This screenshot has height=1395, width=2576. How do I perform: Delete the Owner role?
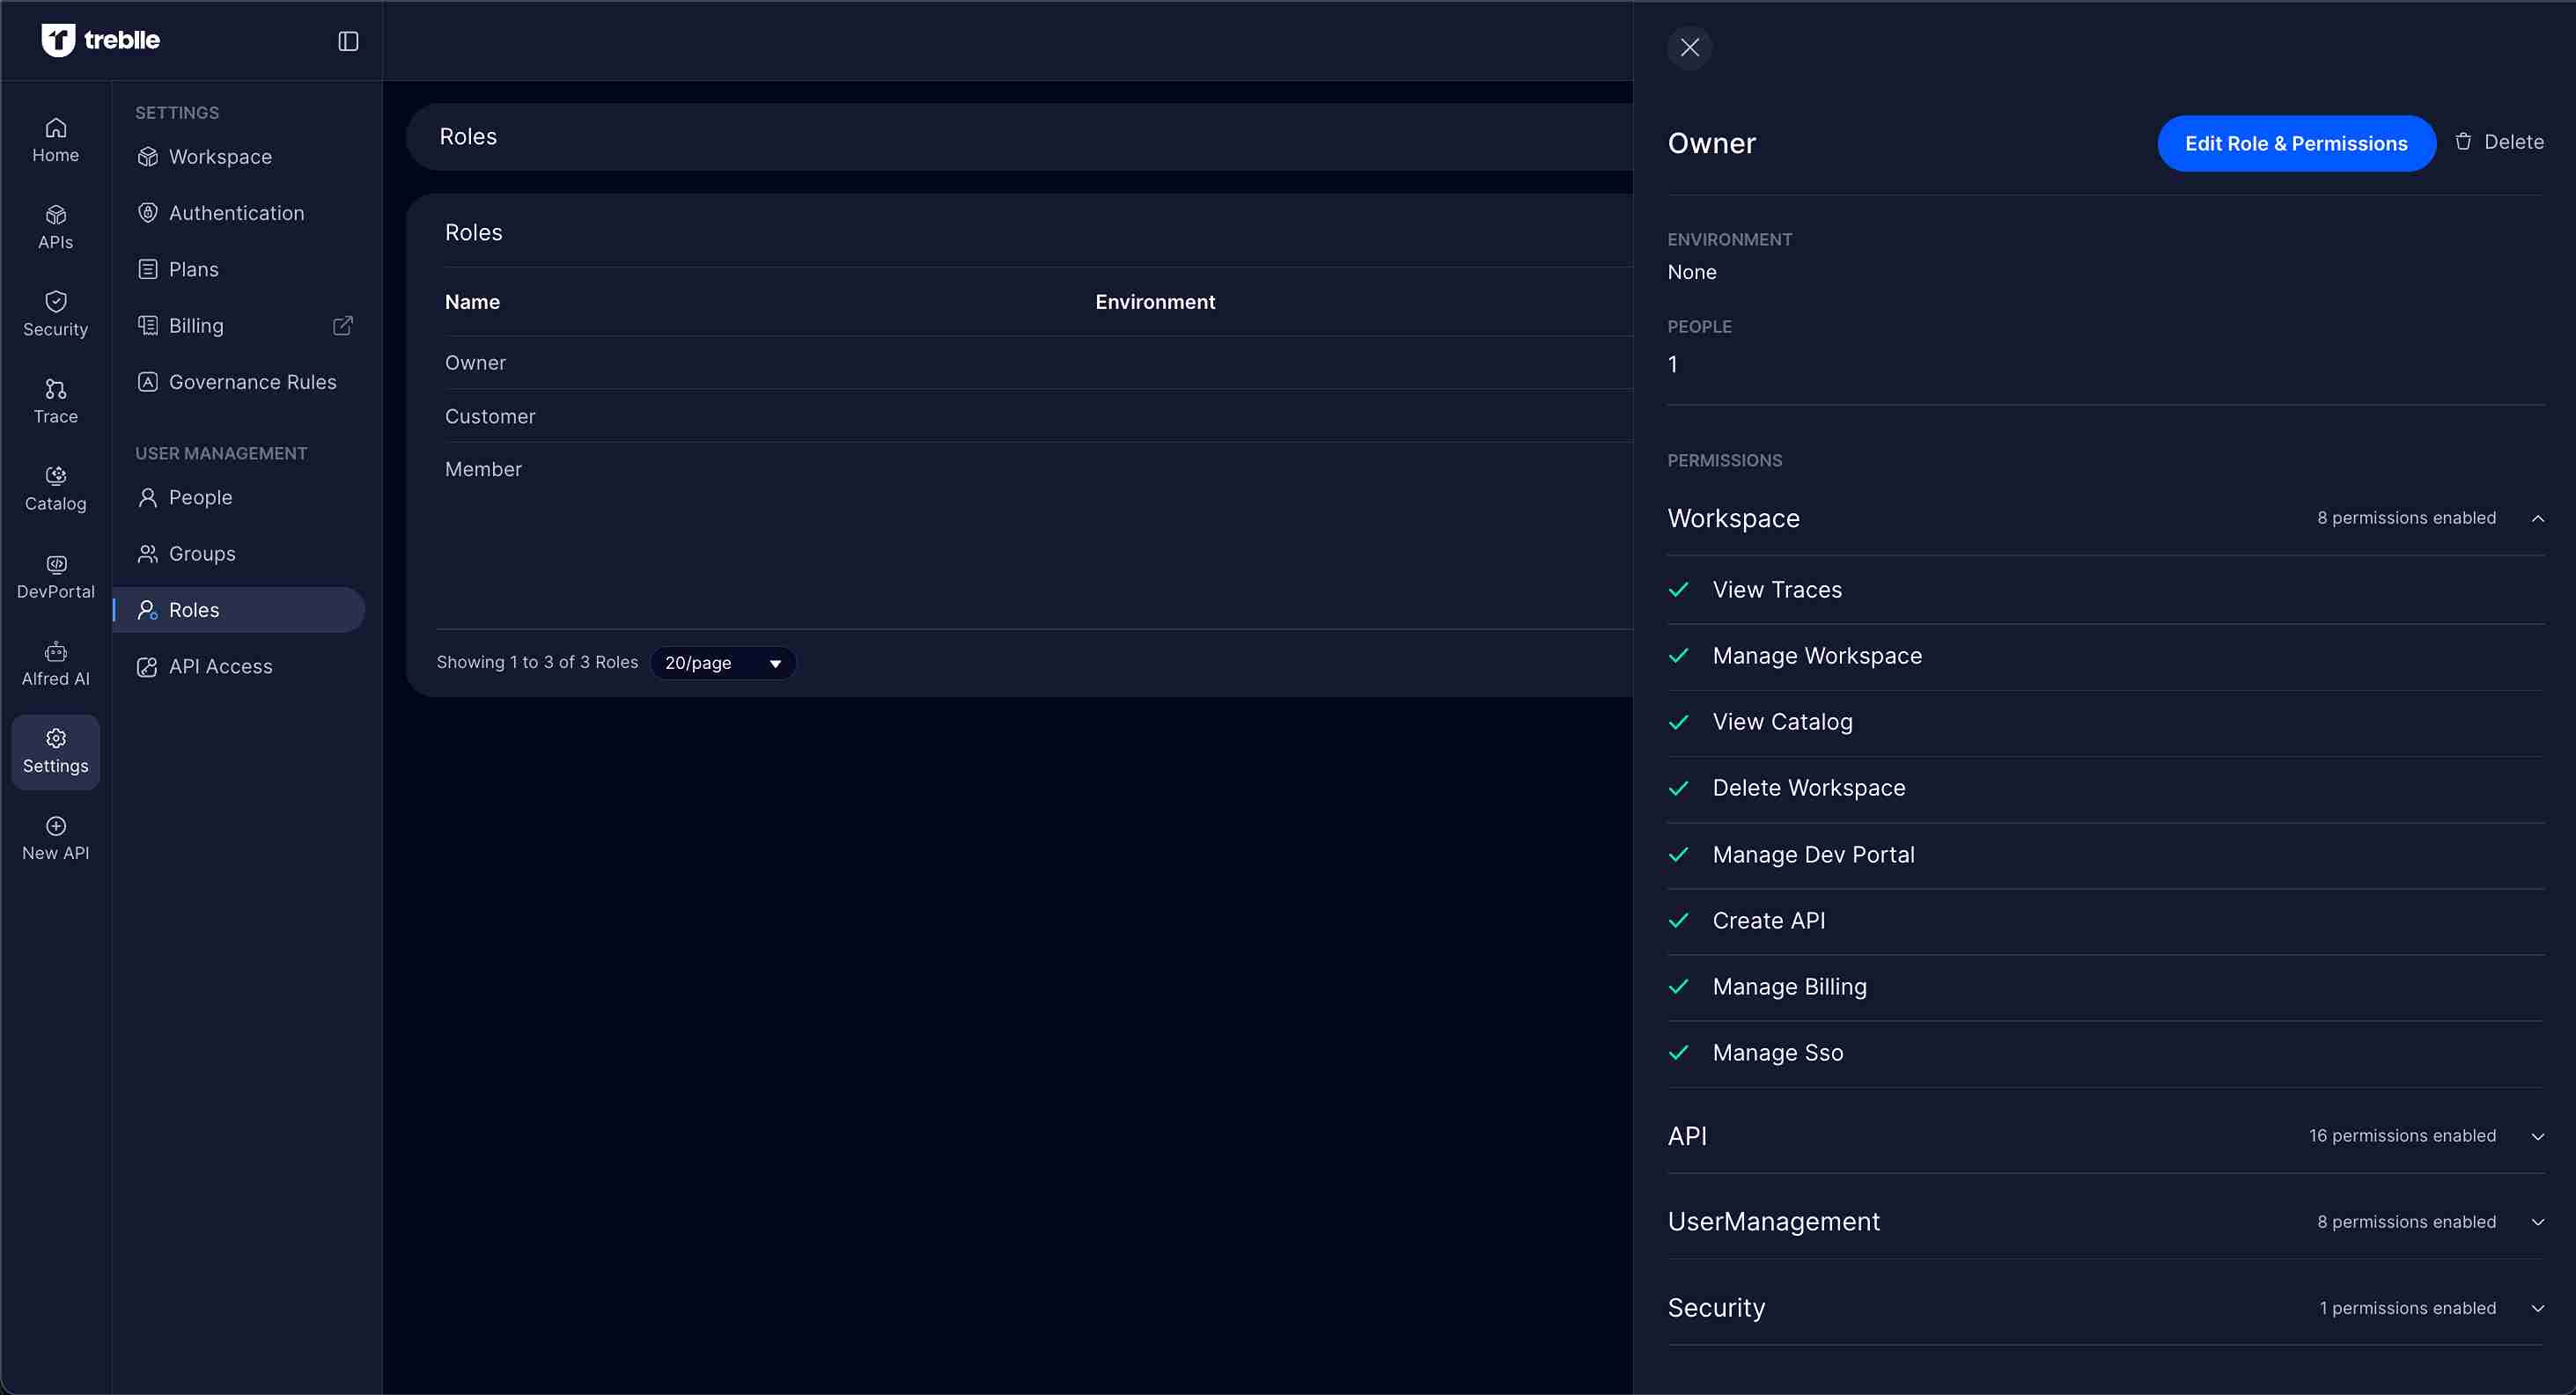(x=2499, y=142)
